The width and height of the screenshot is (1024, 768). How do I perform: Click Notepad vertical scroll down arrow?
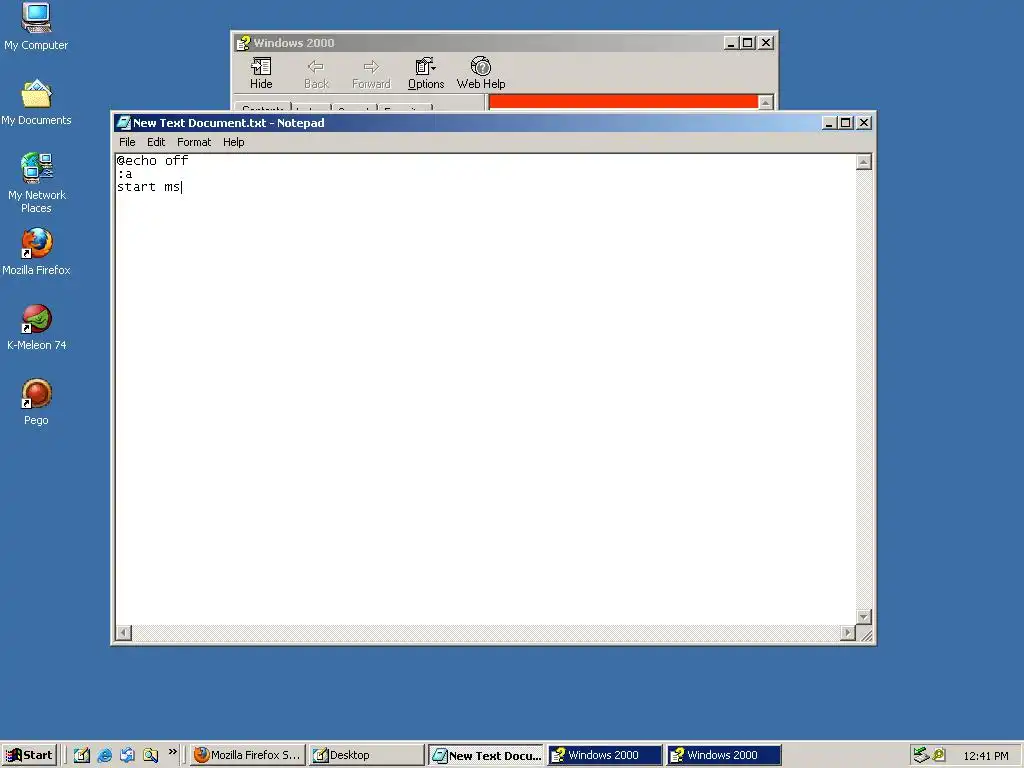pyautogui.click(x=863, y=617)
